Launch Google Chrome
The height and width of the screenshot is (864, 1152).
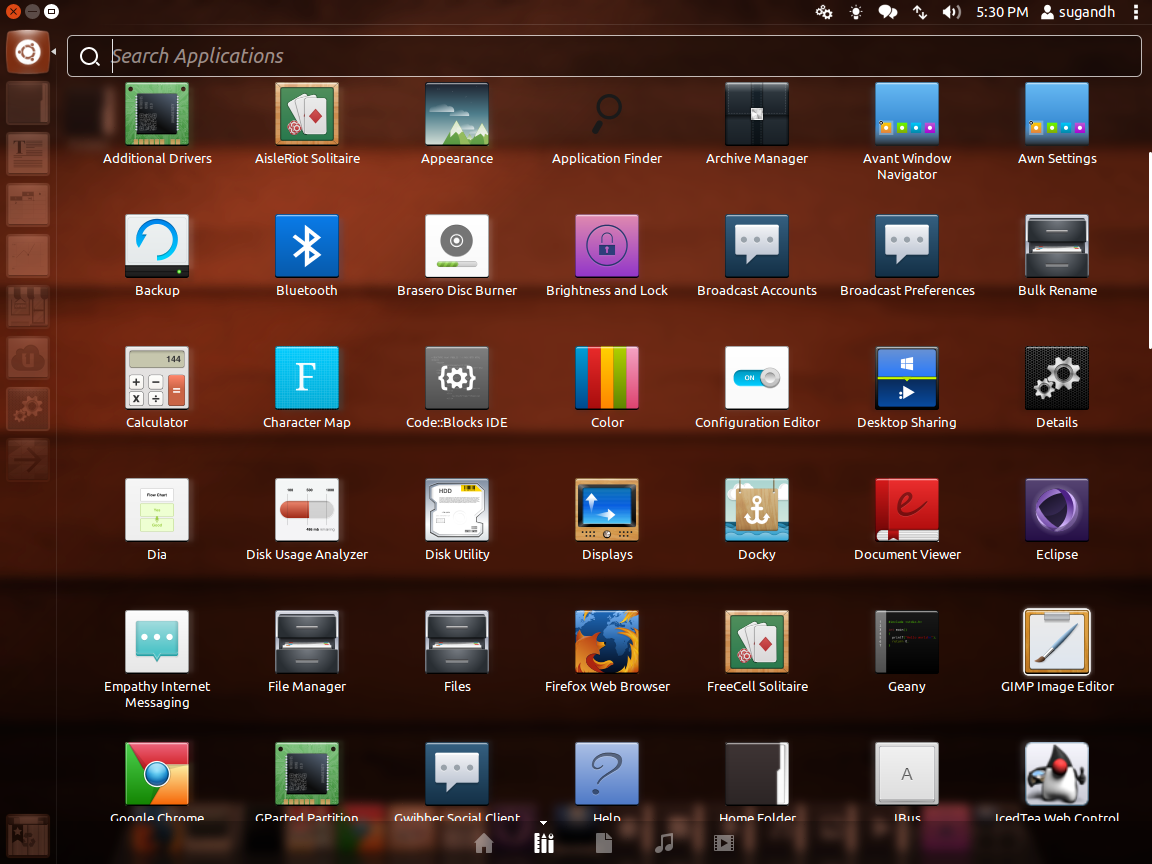click(156, 774)
